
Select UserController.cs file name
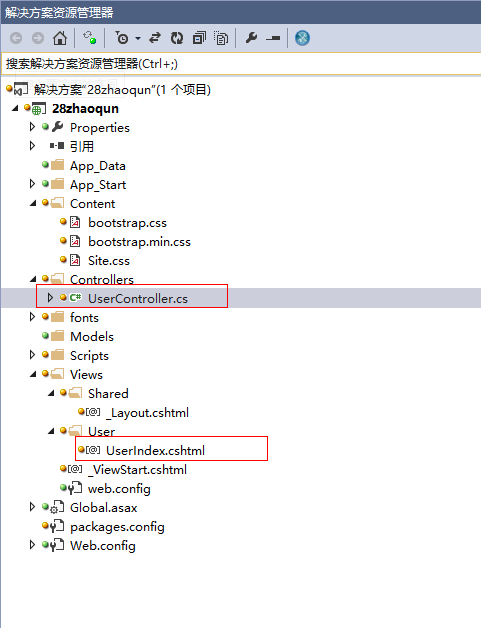138,298
